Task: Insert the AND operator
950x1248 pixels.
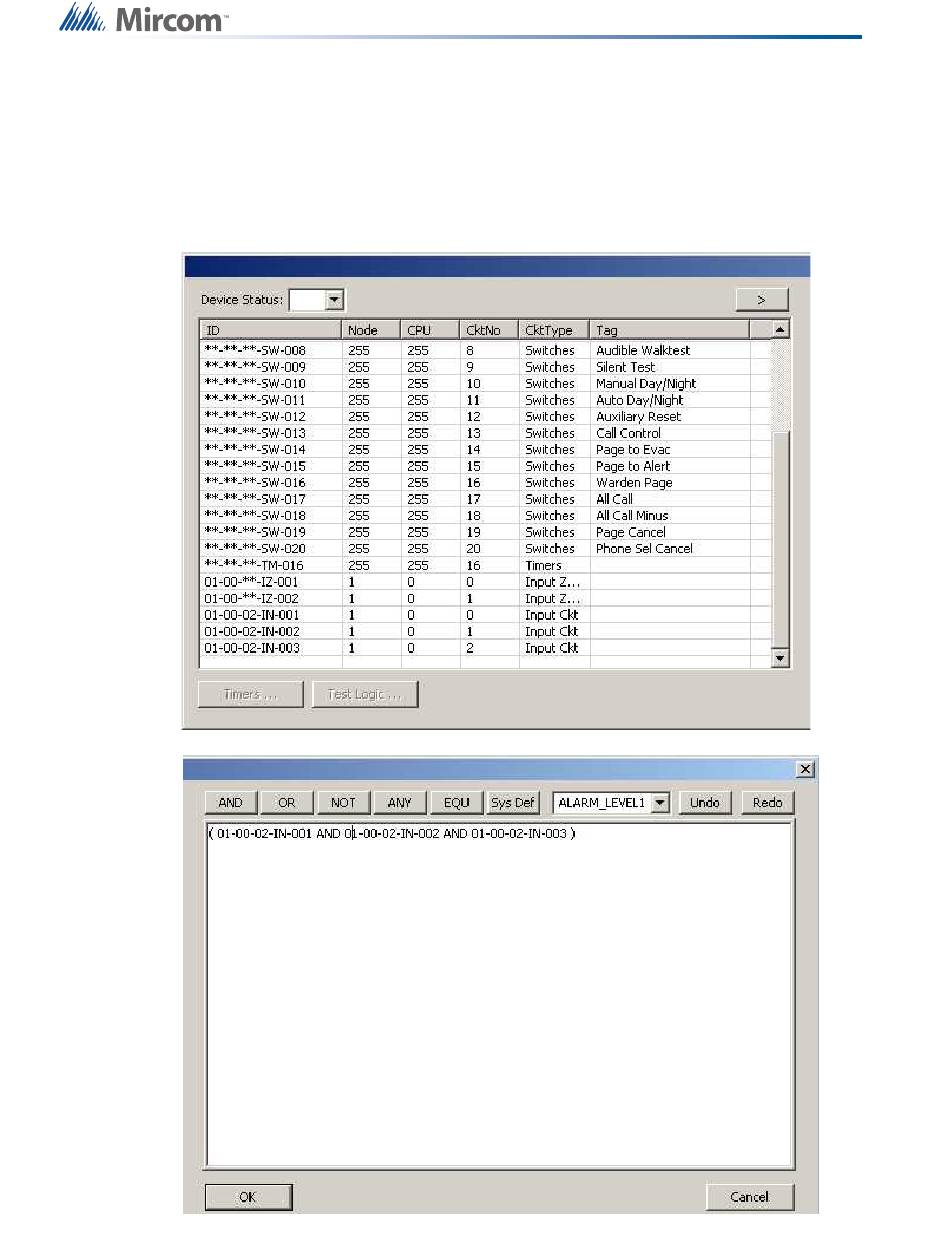Action: point(231,803)
